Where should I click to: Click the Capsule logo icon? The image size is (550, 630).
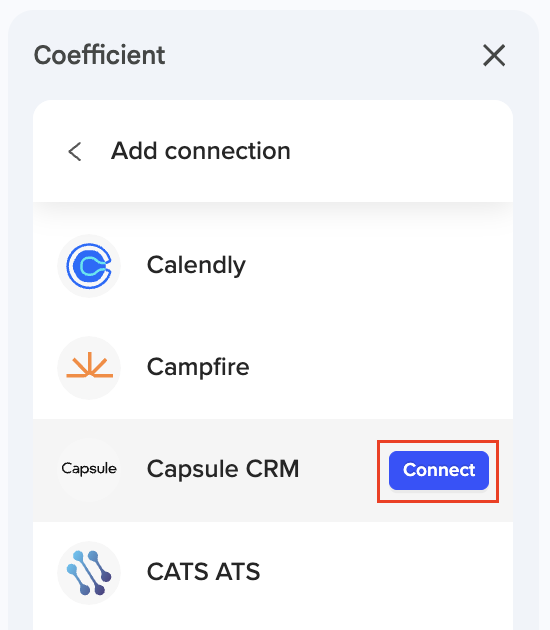coord(89,469)
